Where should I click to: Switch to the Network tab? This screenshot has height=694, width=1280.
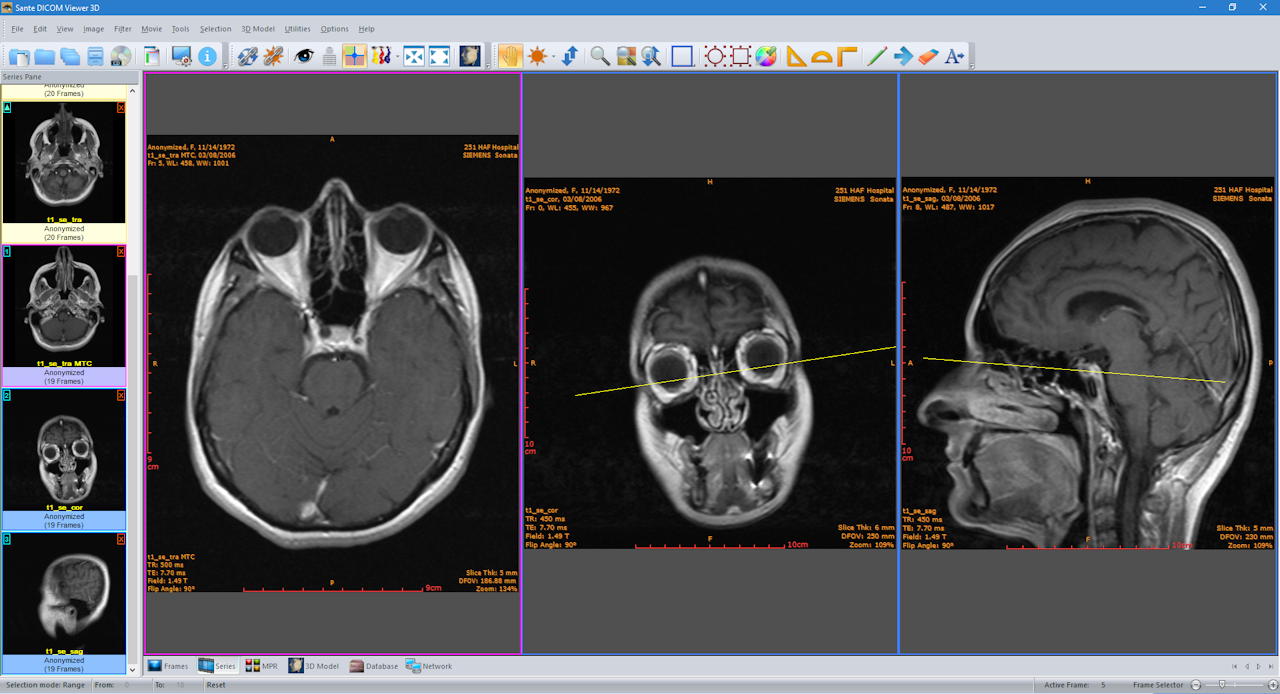click(x=429, y=666)
